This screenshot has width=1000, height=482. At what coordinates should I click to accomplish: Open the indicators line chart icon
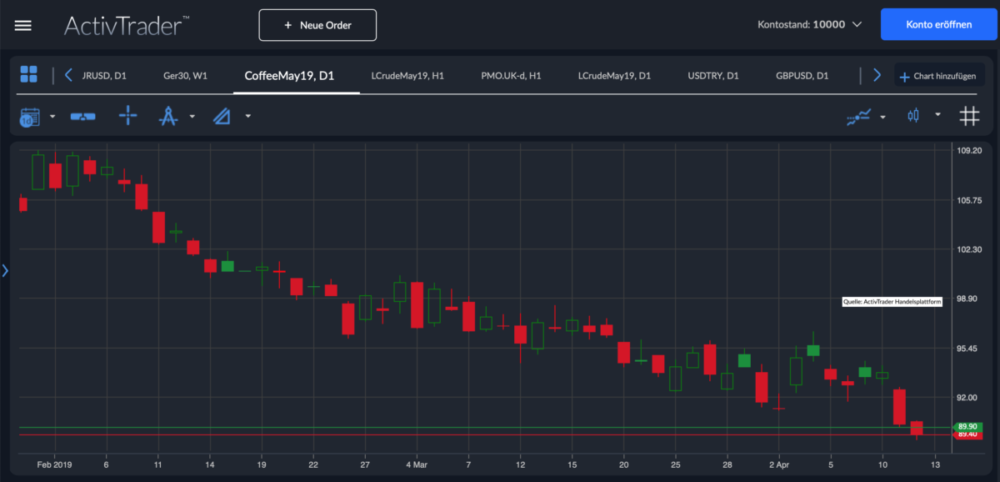point(858,117)
